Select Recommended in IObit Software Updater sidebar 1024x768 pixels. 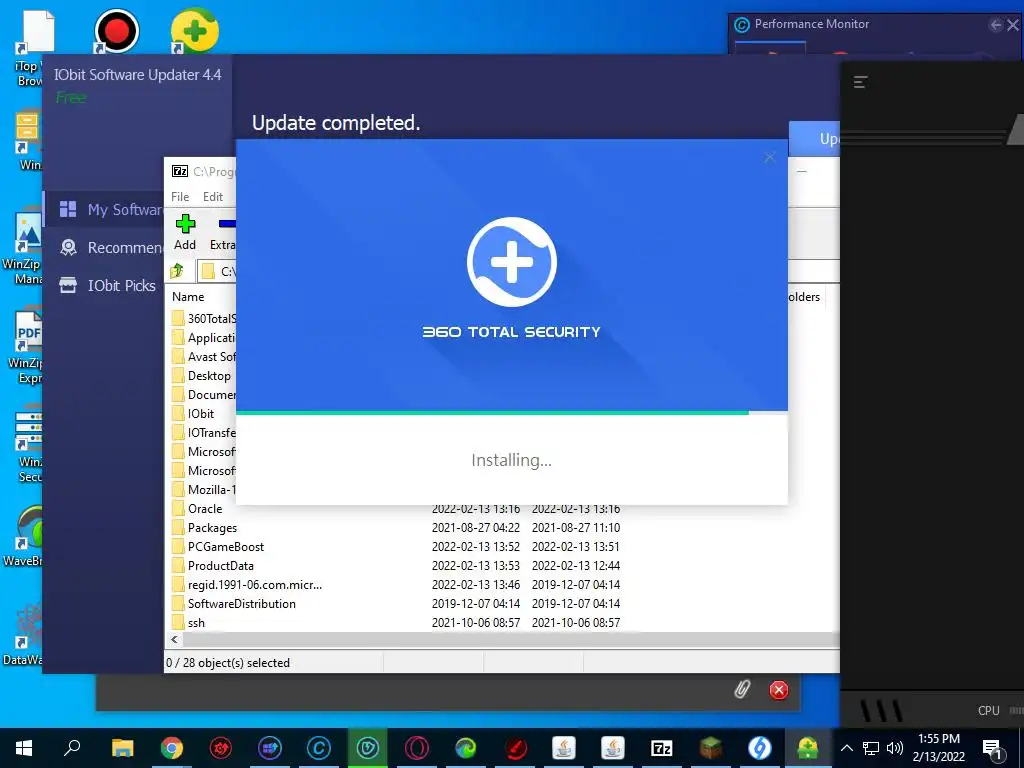(104, 248)
